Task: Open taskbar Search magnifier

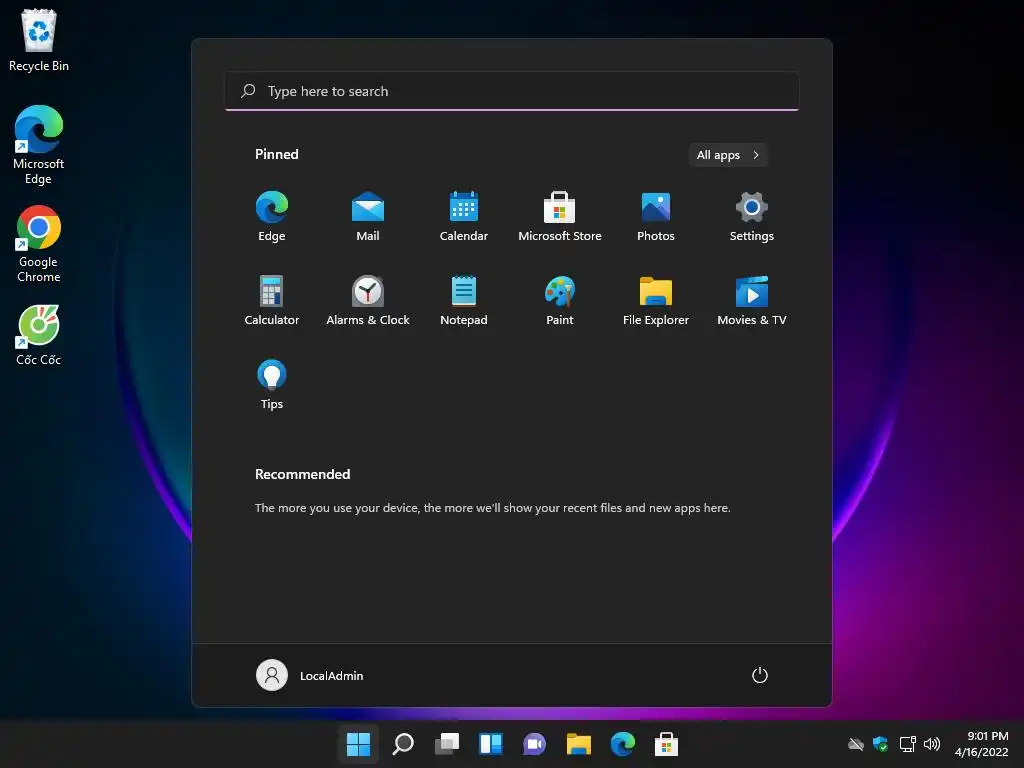Action: [x=403, y=744]
